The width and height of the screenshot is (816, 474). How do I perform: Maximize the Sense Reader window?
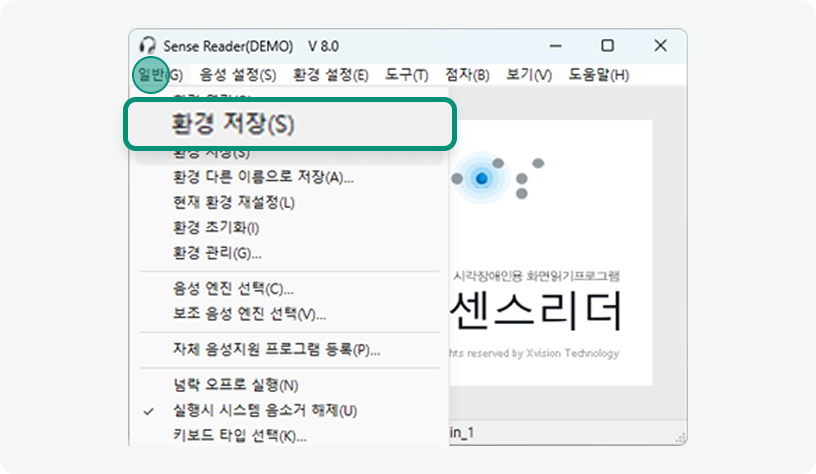607,46
